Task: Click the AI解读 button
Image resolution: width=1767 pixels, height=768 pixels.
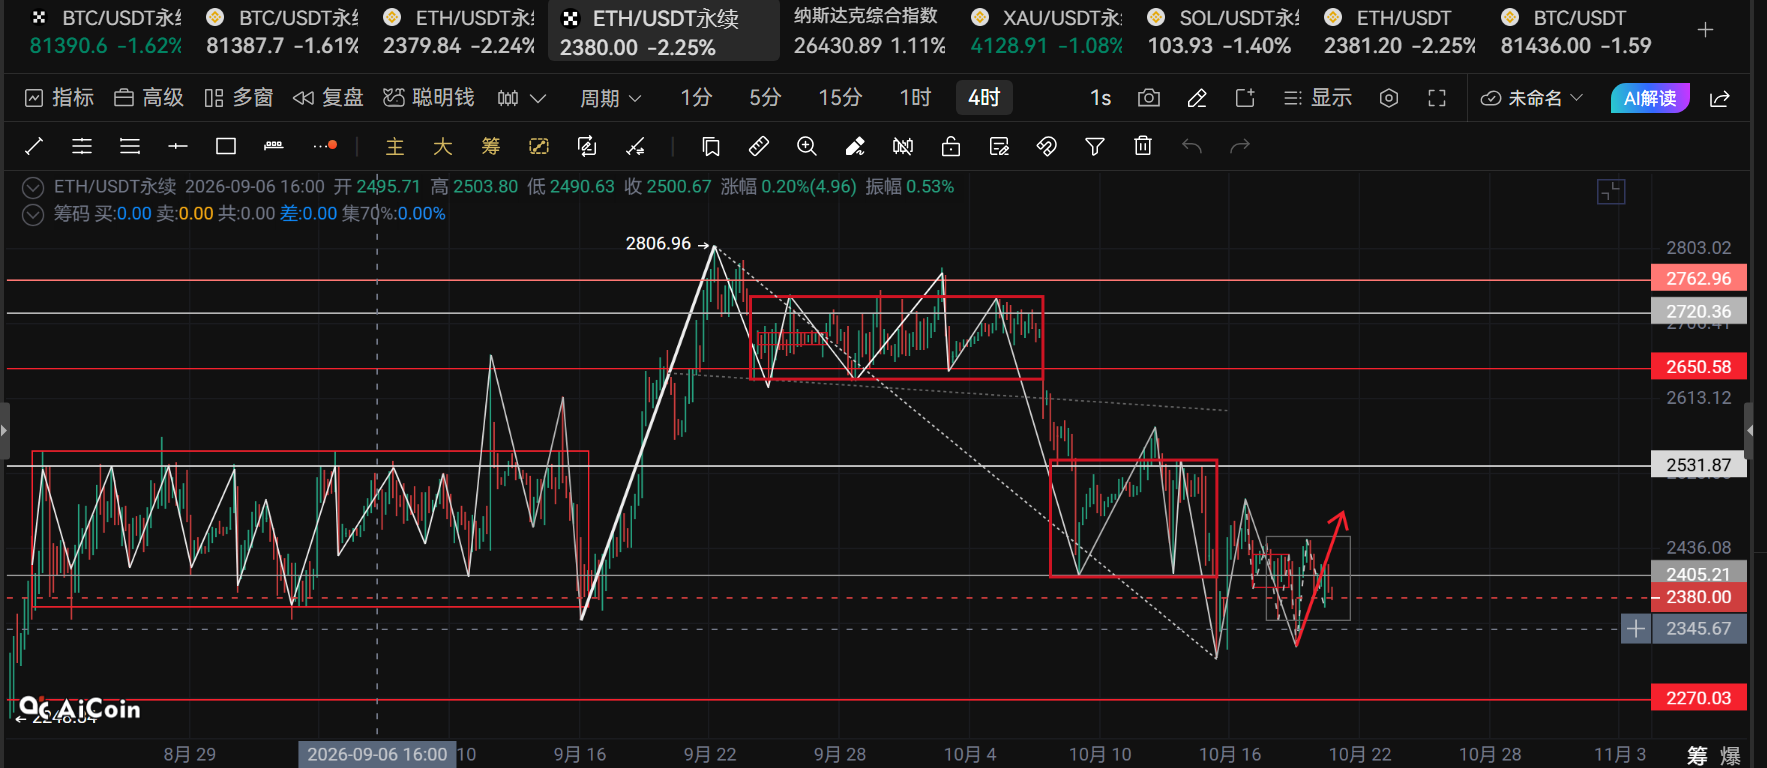Action: [x=1650, y=98]
